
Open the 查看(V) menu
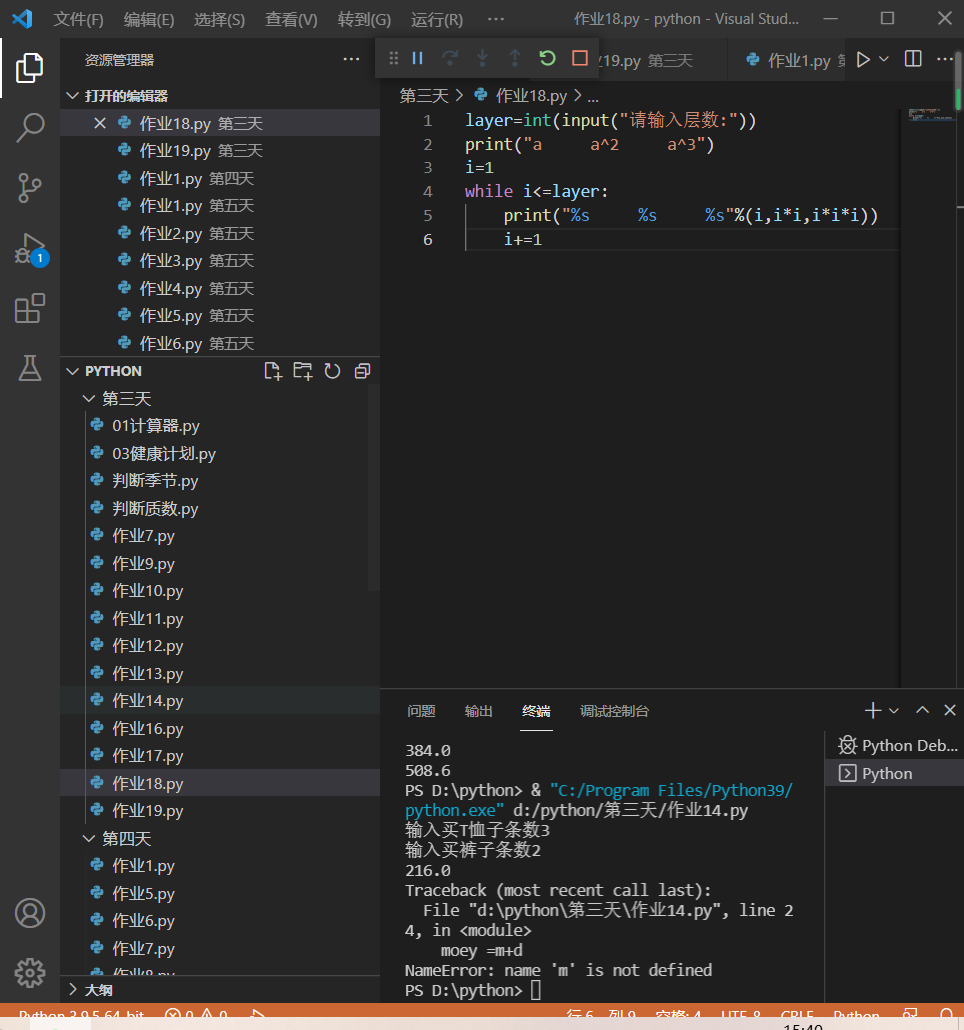[291, 20]
